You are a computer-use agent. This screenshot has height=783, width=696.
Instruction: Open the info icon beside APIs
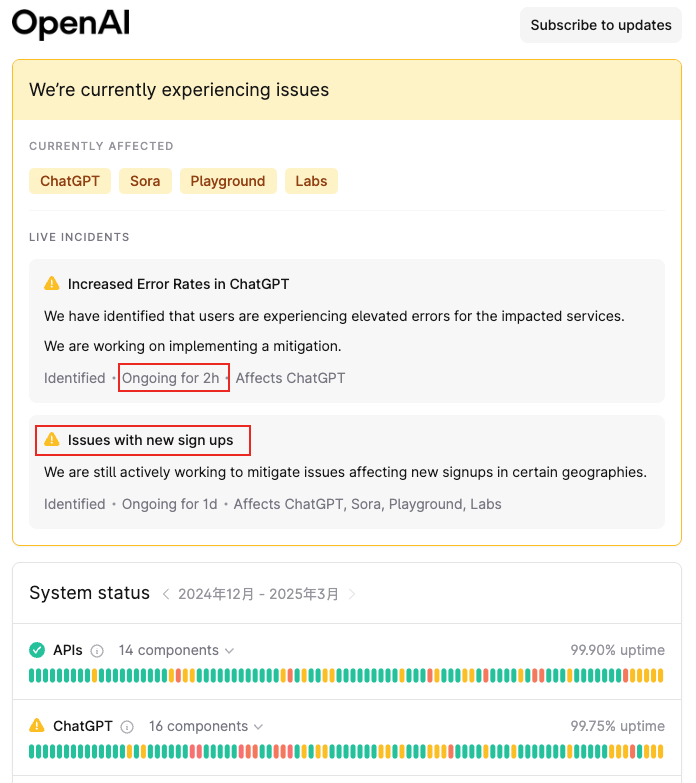(x=97, y=651)
